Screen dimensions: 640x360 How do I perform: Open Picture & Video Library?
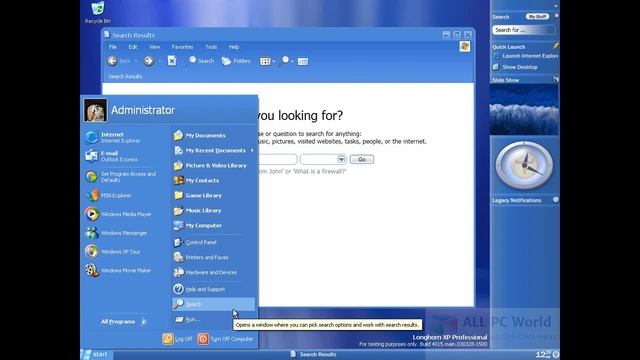(x=213, y=166)
